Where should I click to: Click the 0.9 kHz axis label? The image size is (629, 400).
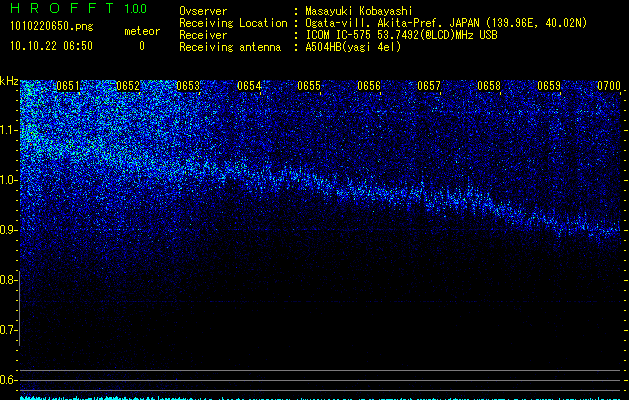[x=8, y=230]
